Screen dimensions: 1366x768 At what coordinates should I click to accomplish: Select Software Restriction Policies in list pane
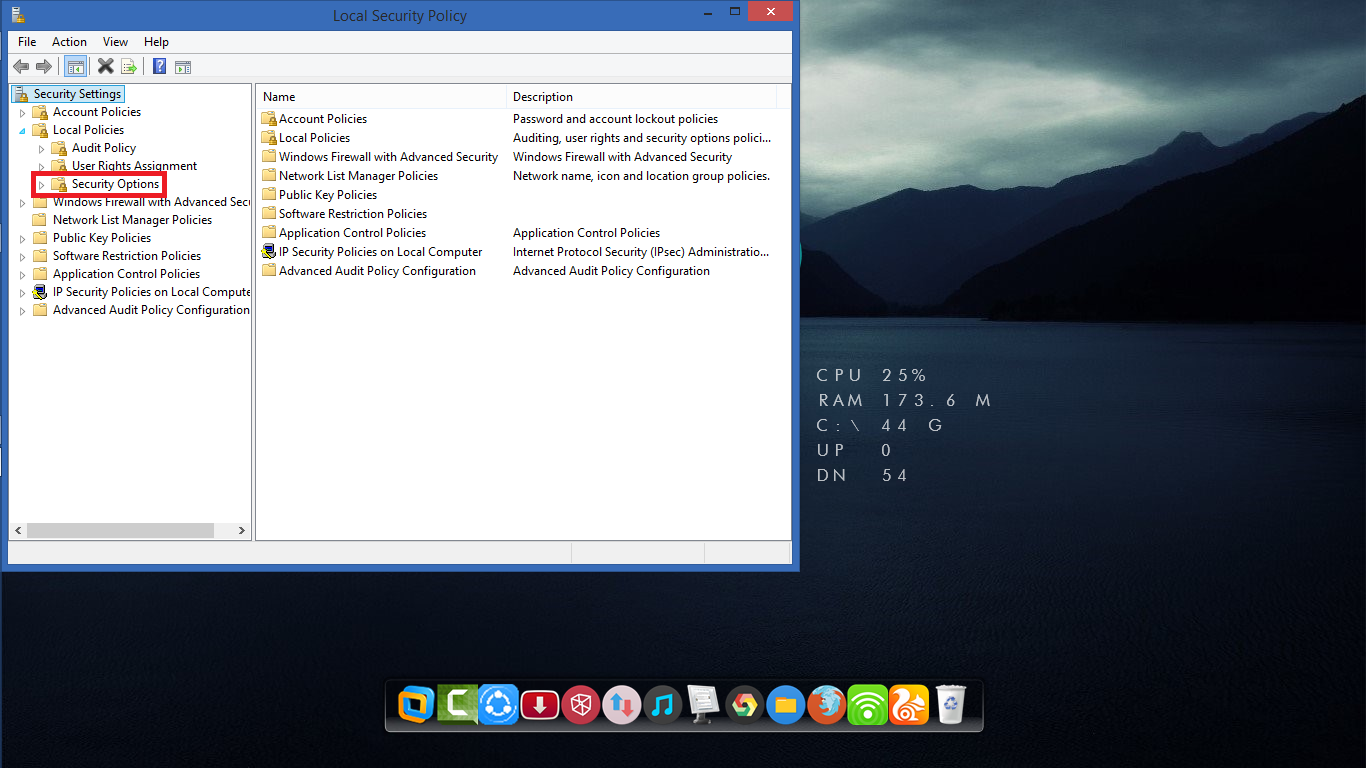(x=352, y=214)
